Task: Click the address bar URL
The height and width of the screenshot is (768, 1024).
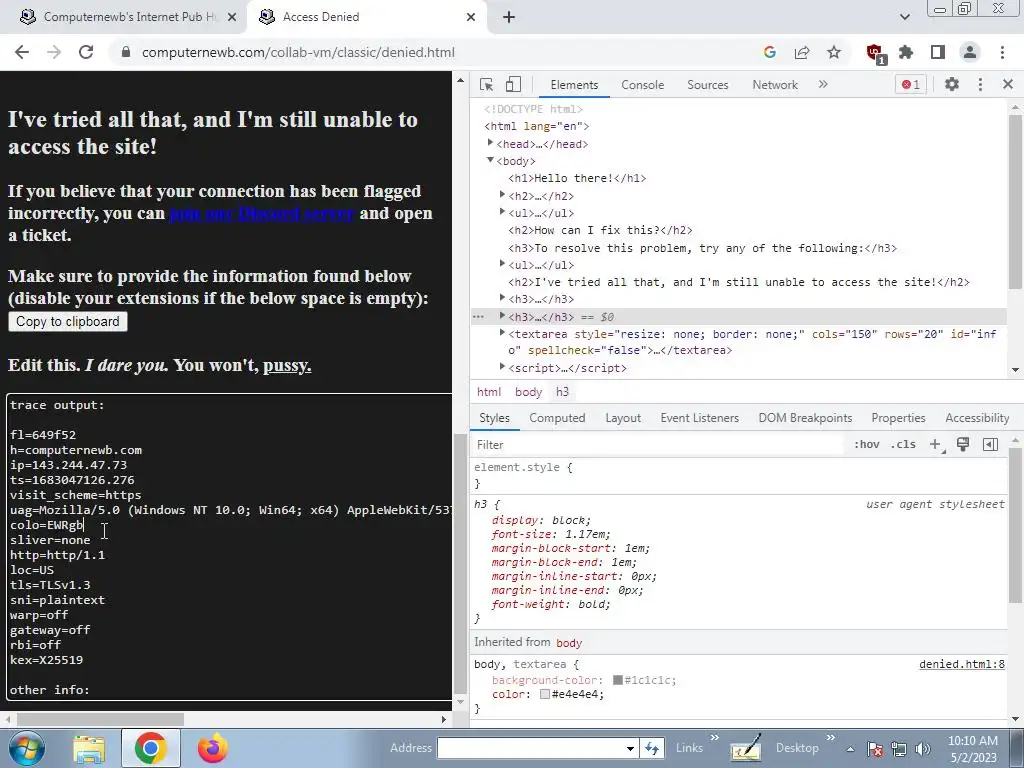Action: coord(298,52)
